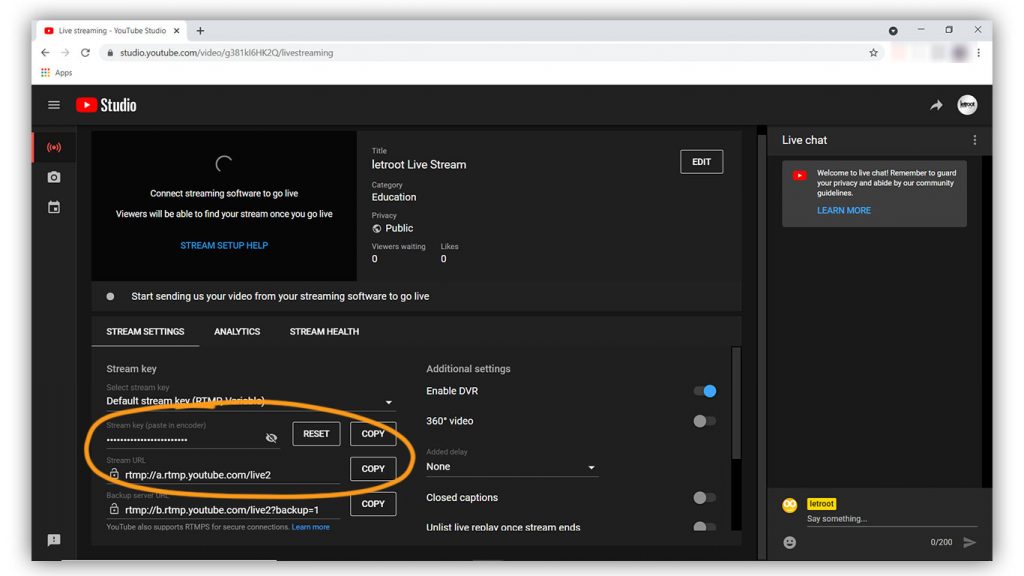Viewport: 1024px width, 576px height.
Task: Click the Education category text
Action: point(394,197)
